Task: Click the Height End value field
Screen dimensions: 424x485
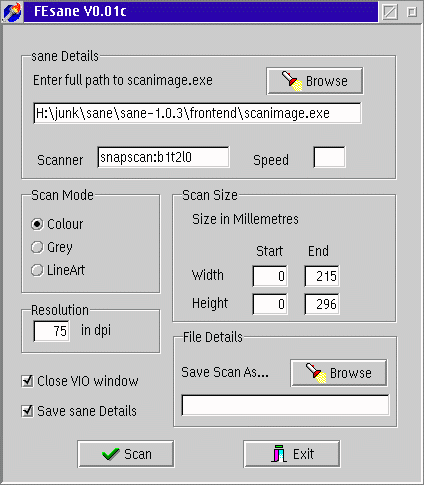Action: click(x=322, y=304)
